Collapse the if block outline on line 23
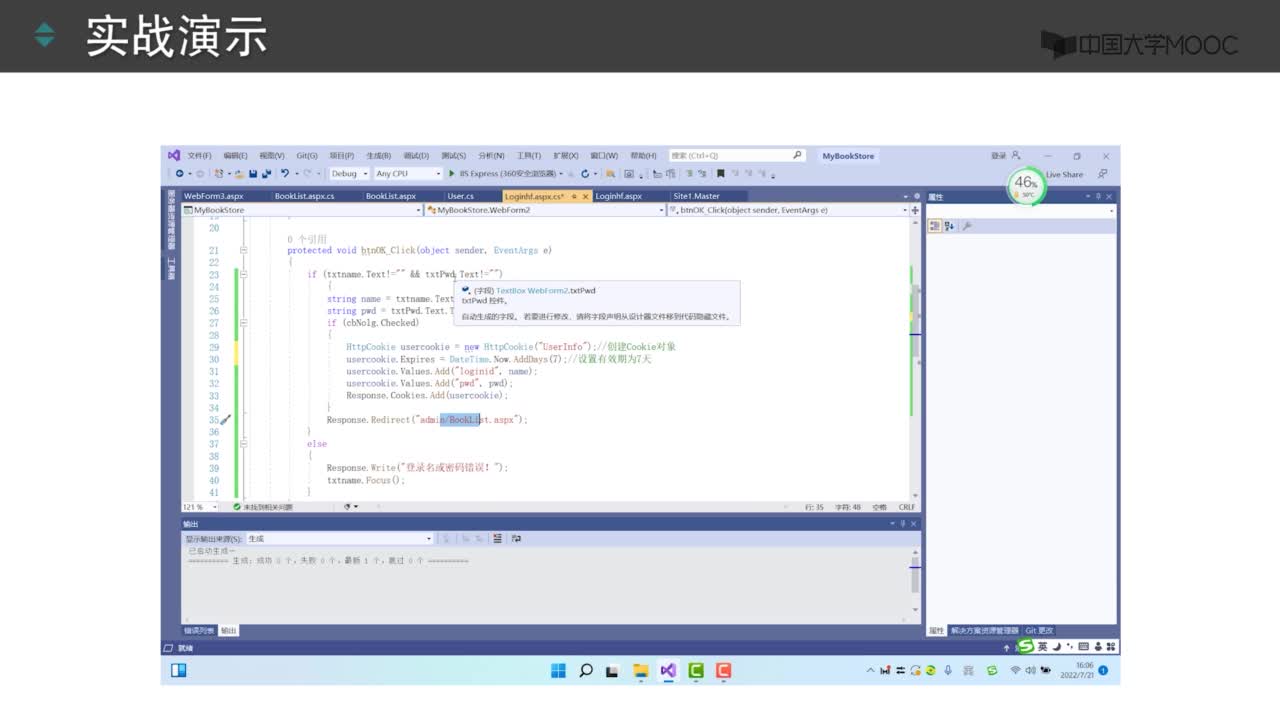The width and height of the screenshot is (1280, 720). (245, 275)
